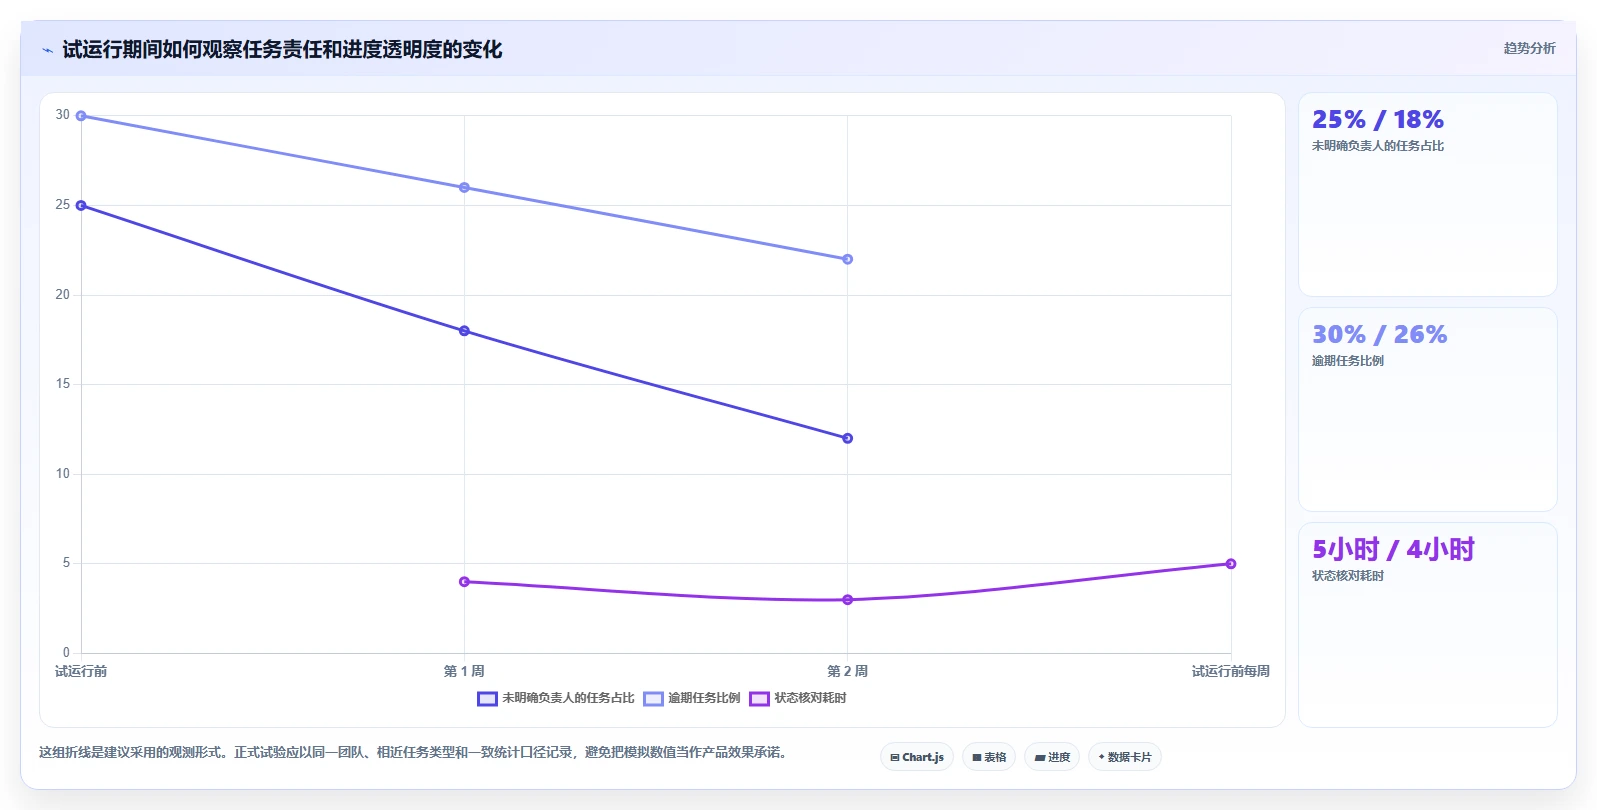Click the 第 1 周 axis label
1597x810 pixels.
[x=464, y=671]
